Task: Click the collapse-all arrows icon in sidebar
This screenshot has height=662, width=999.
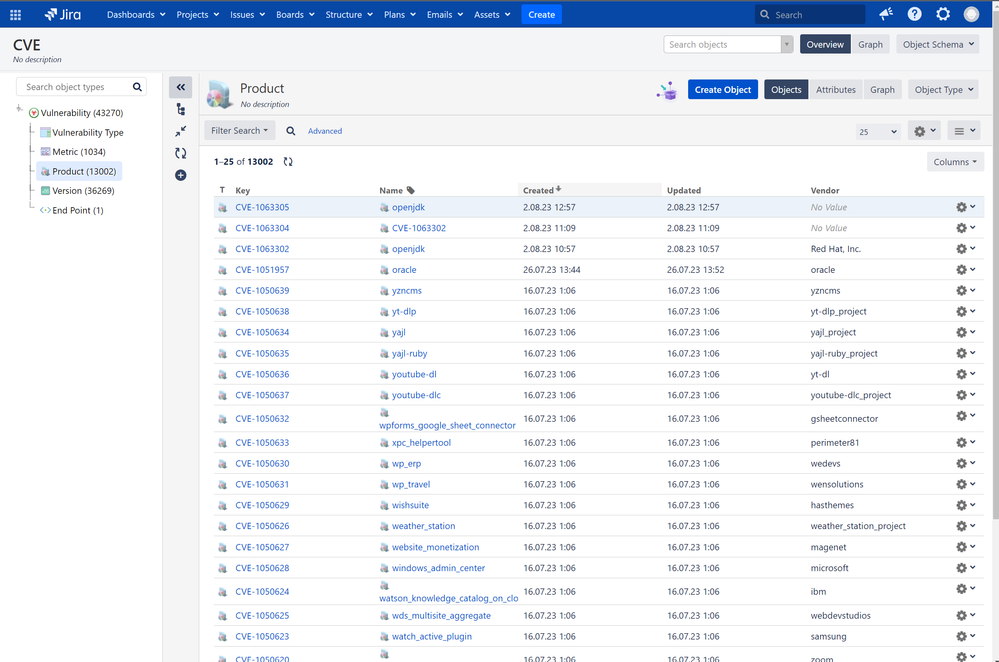Action: 181,131
